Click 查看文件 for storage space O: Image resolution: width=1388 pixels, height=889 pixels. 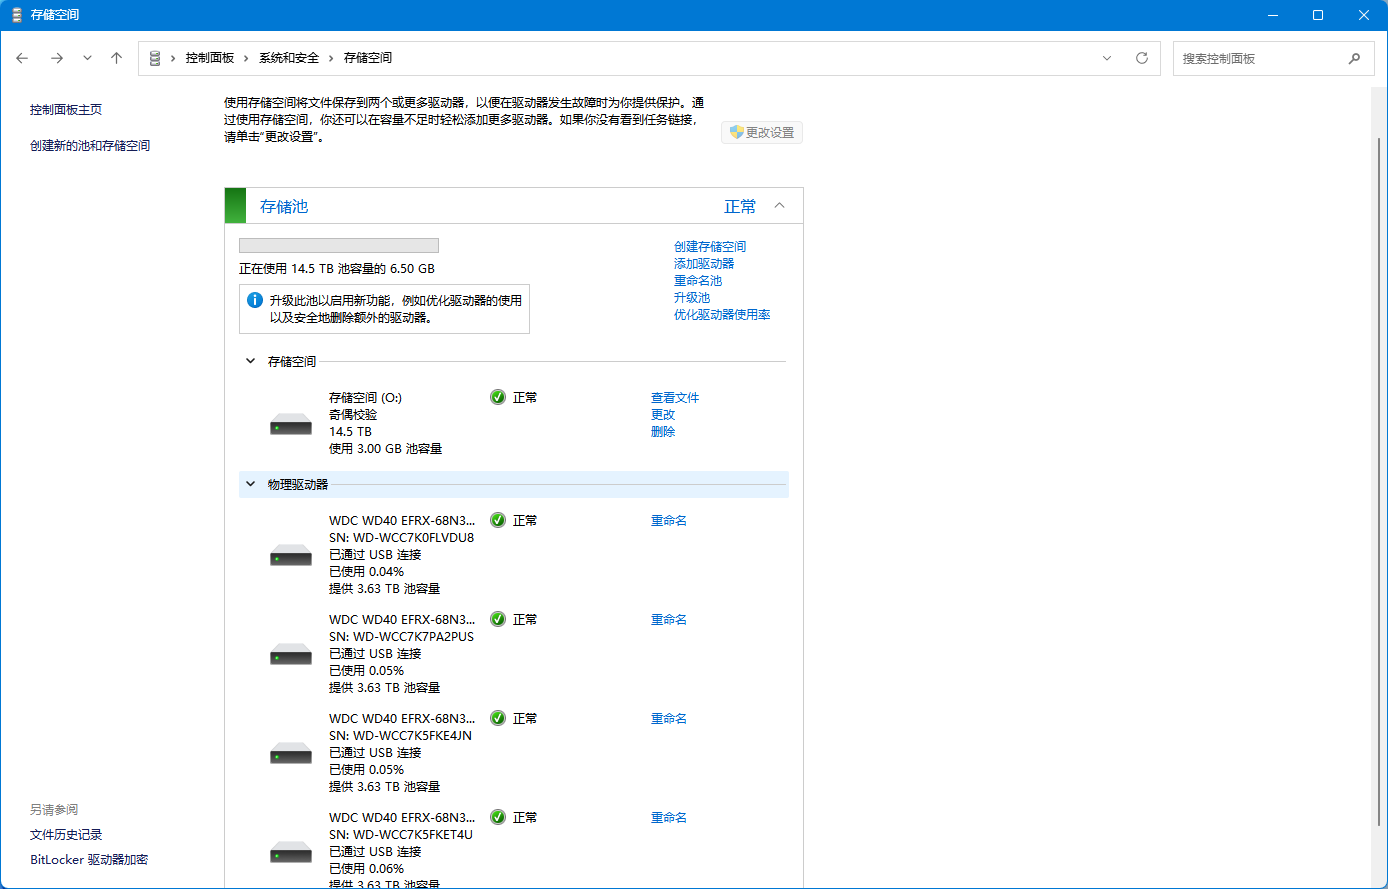pyautogui.click(x=675, y=397)
